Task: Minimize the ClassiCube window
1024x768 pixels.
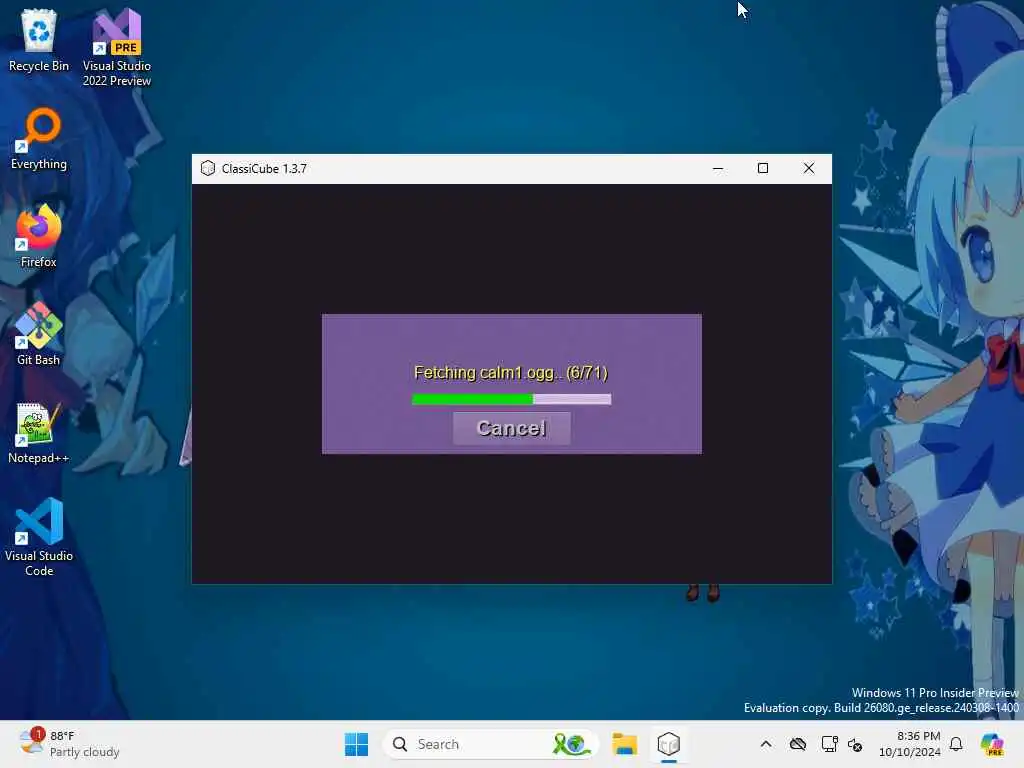Action: (718, 168)
